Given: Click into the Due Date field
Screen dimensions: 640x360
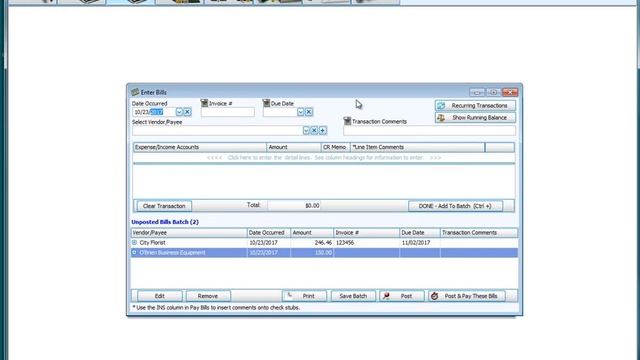Looking at the screenshot, I should 280,112.
